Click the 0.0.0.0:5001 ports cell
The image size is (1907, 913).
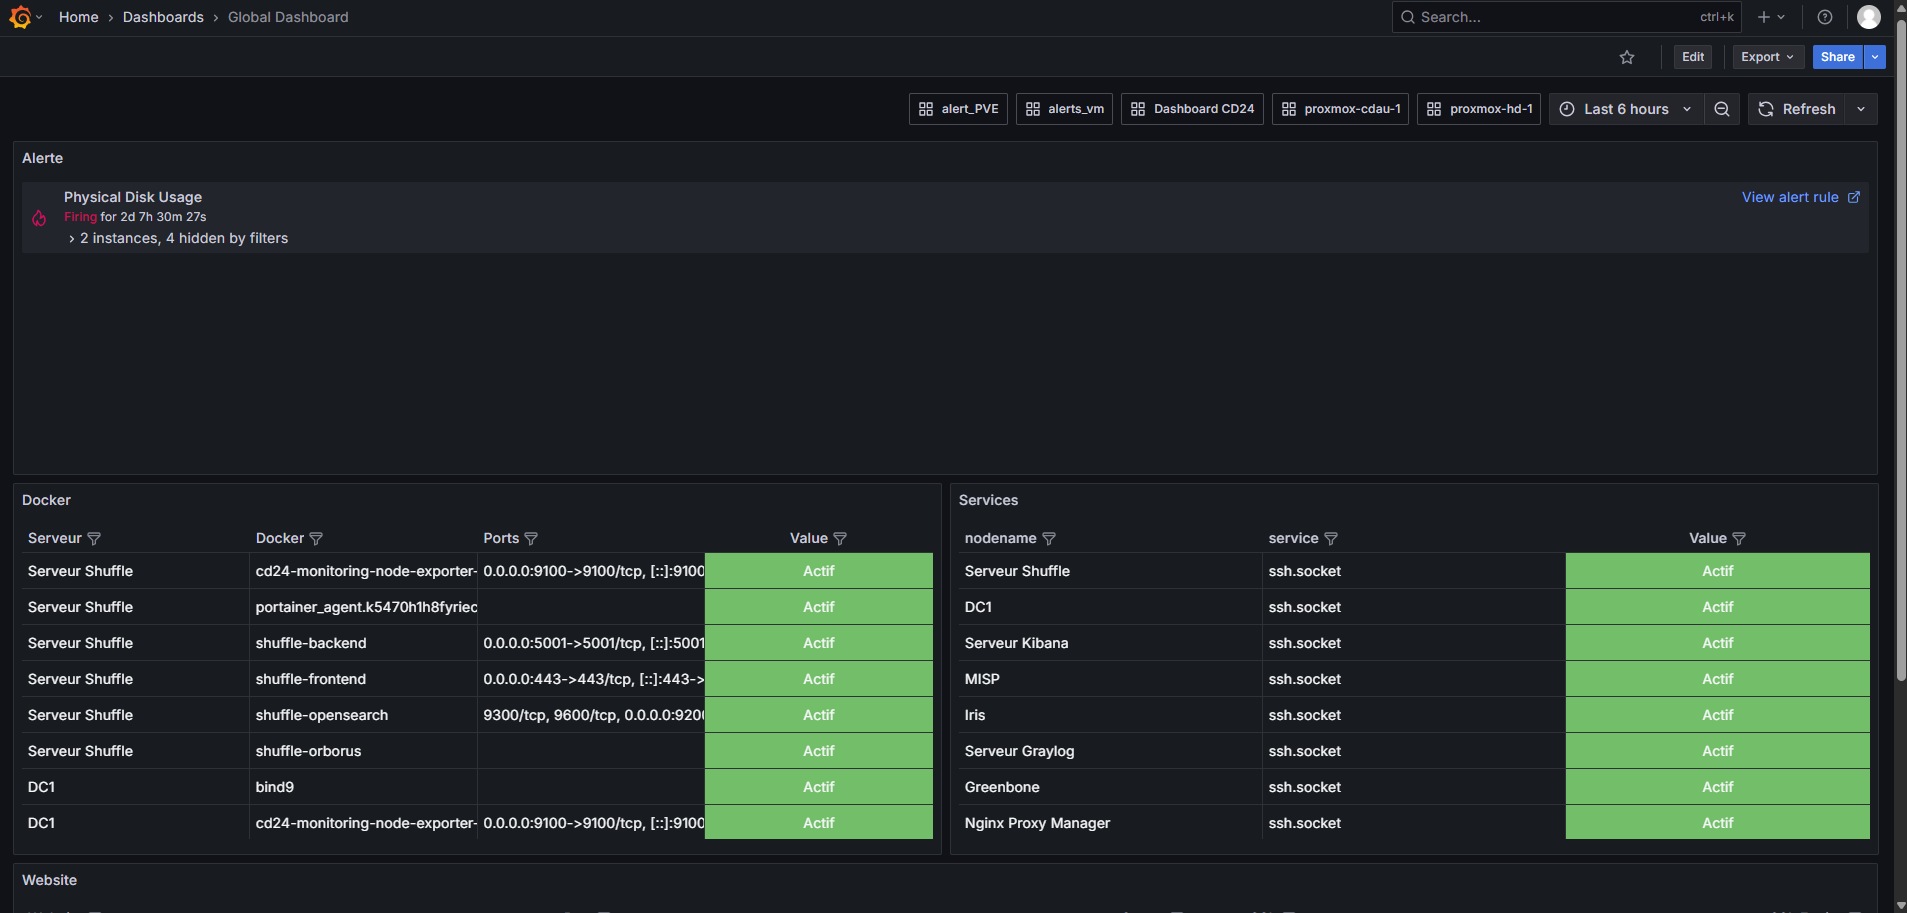(x=592, y=643)
